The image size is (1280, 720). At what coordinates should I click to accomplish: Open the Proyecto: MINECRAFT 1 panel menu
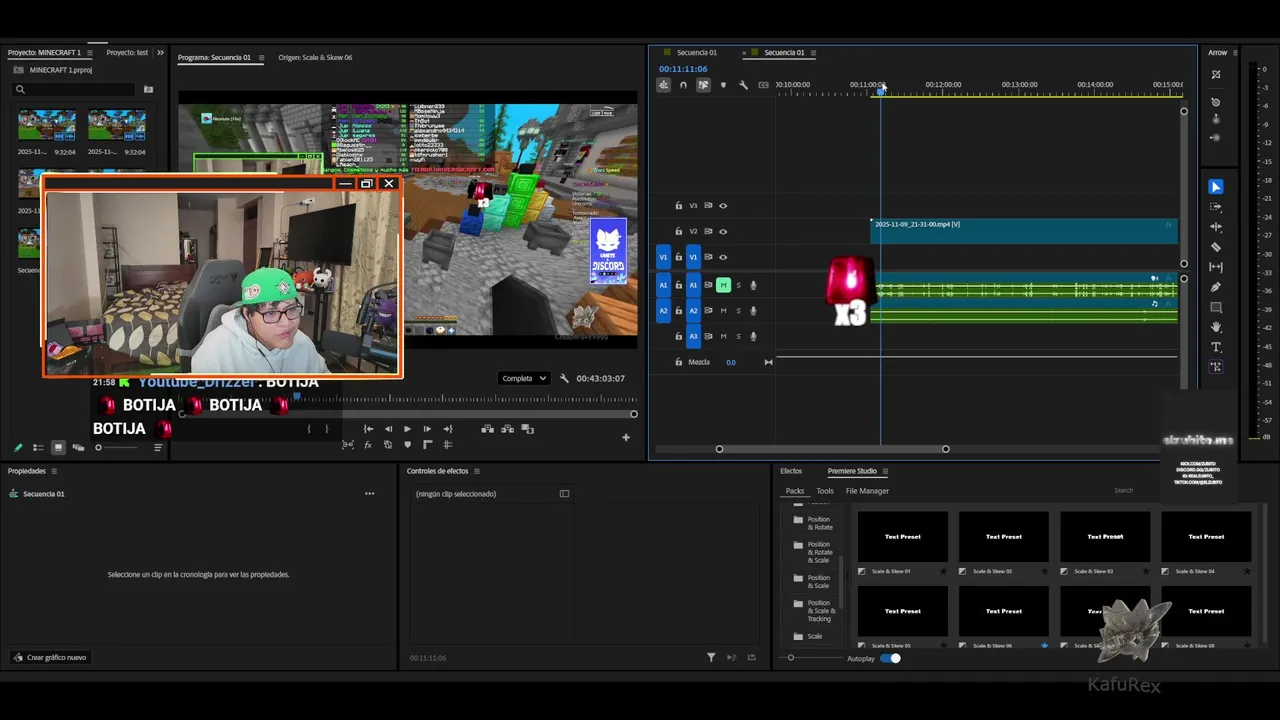[x=90, y=53]
